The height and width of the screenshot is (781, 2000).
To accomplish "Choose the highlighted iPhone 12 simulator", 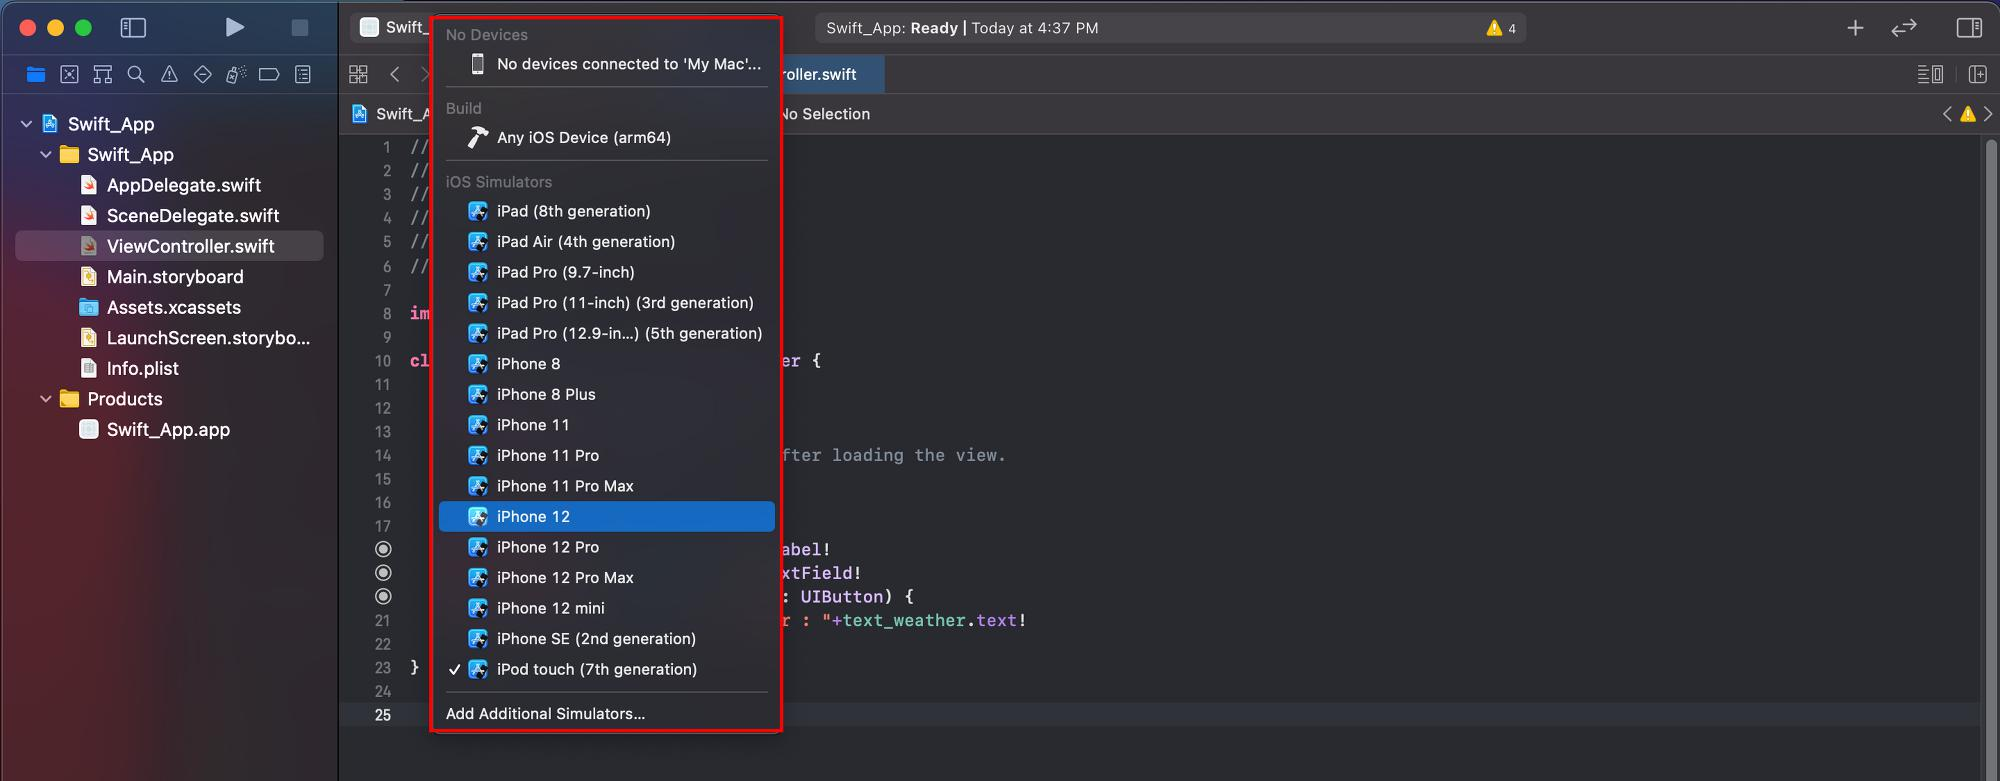I will (x=606, y=517).
